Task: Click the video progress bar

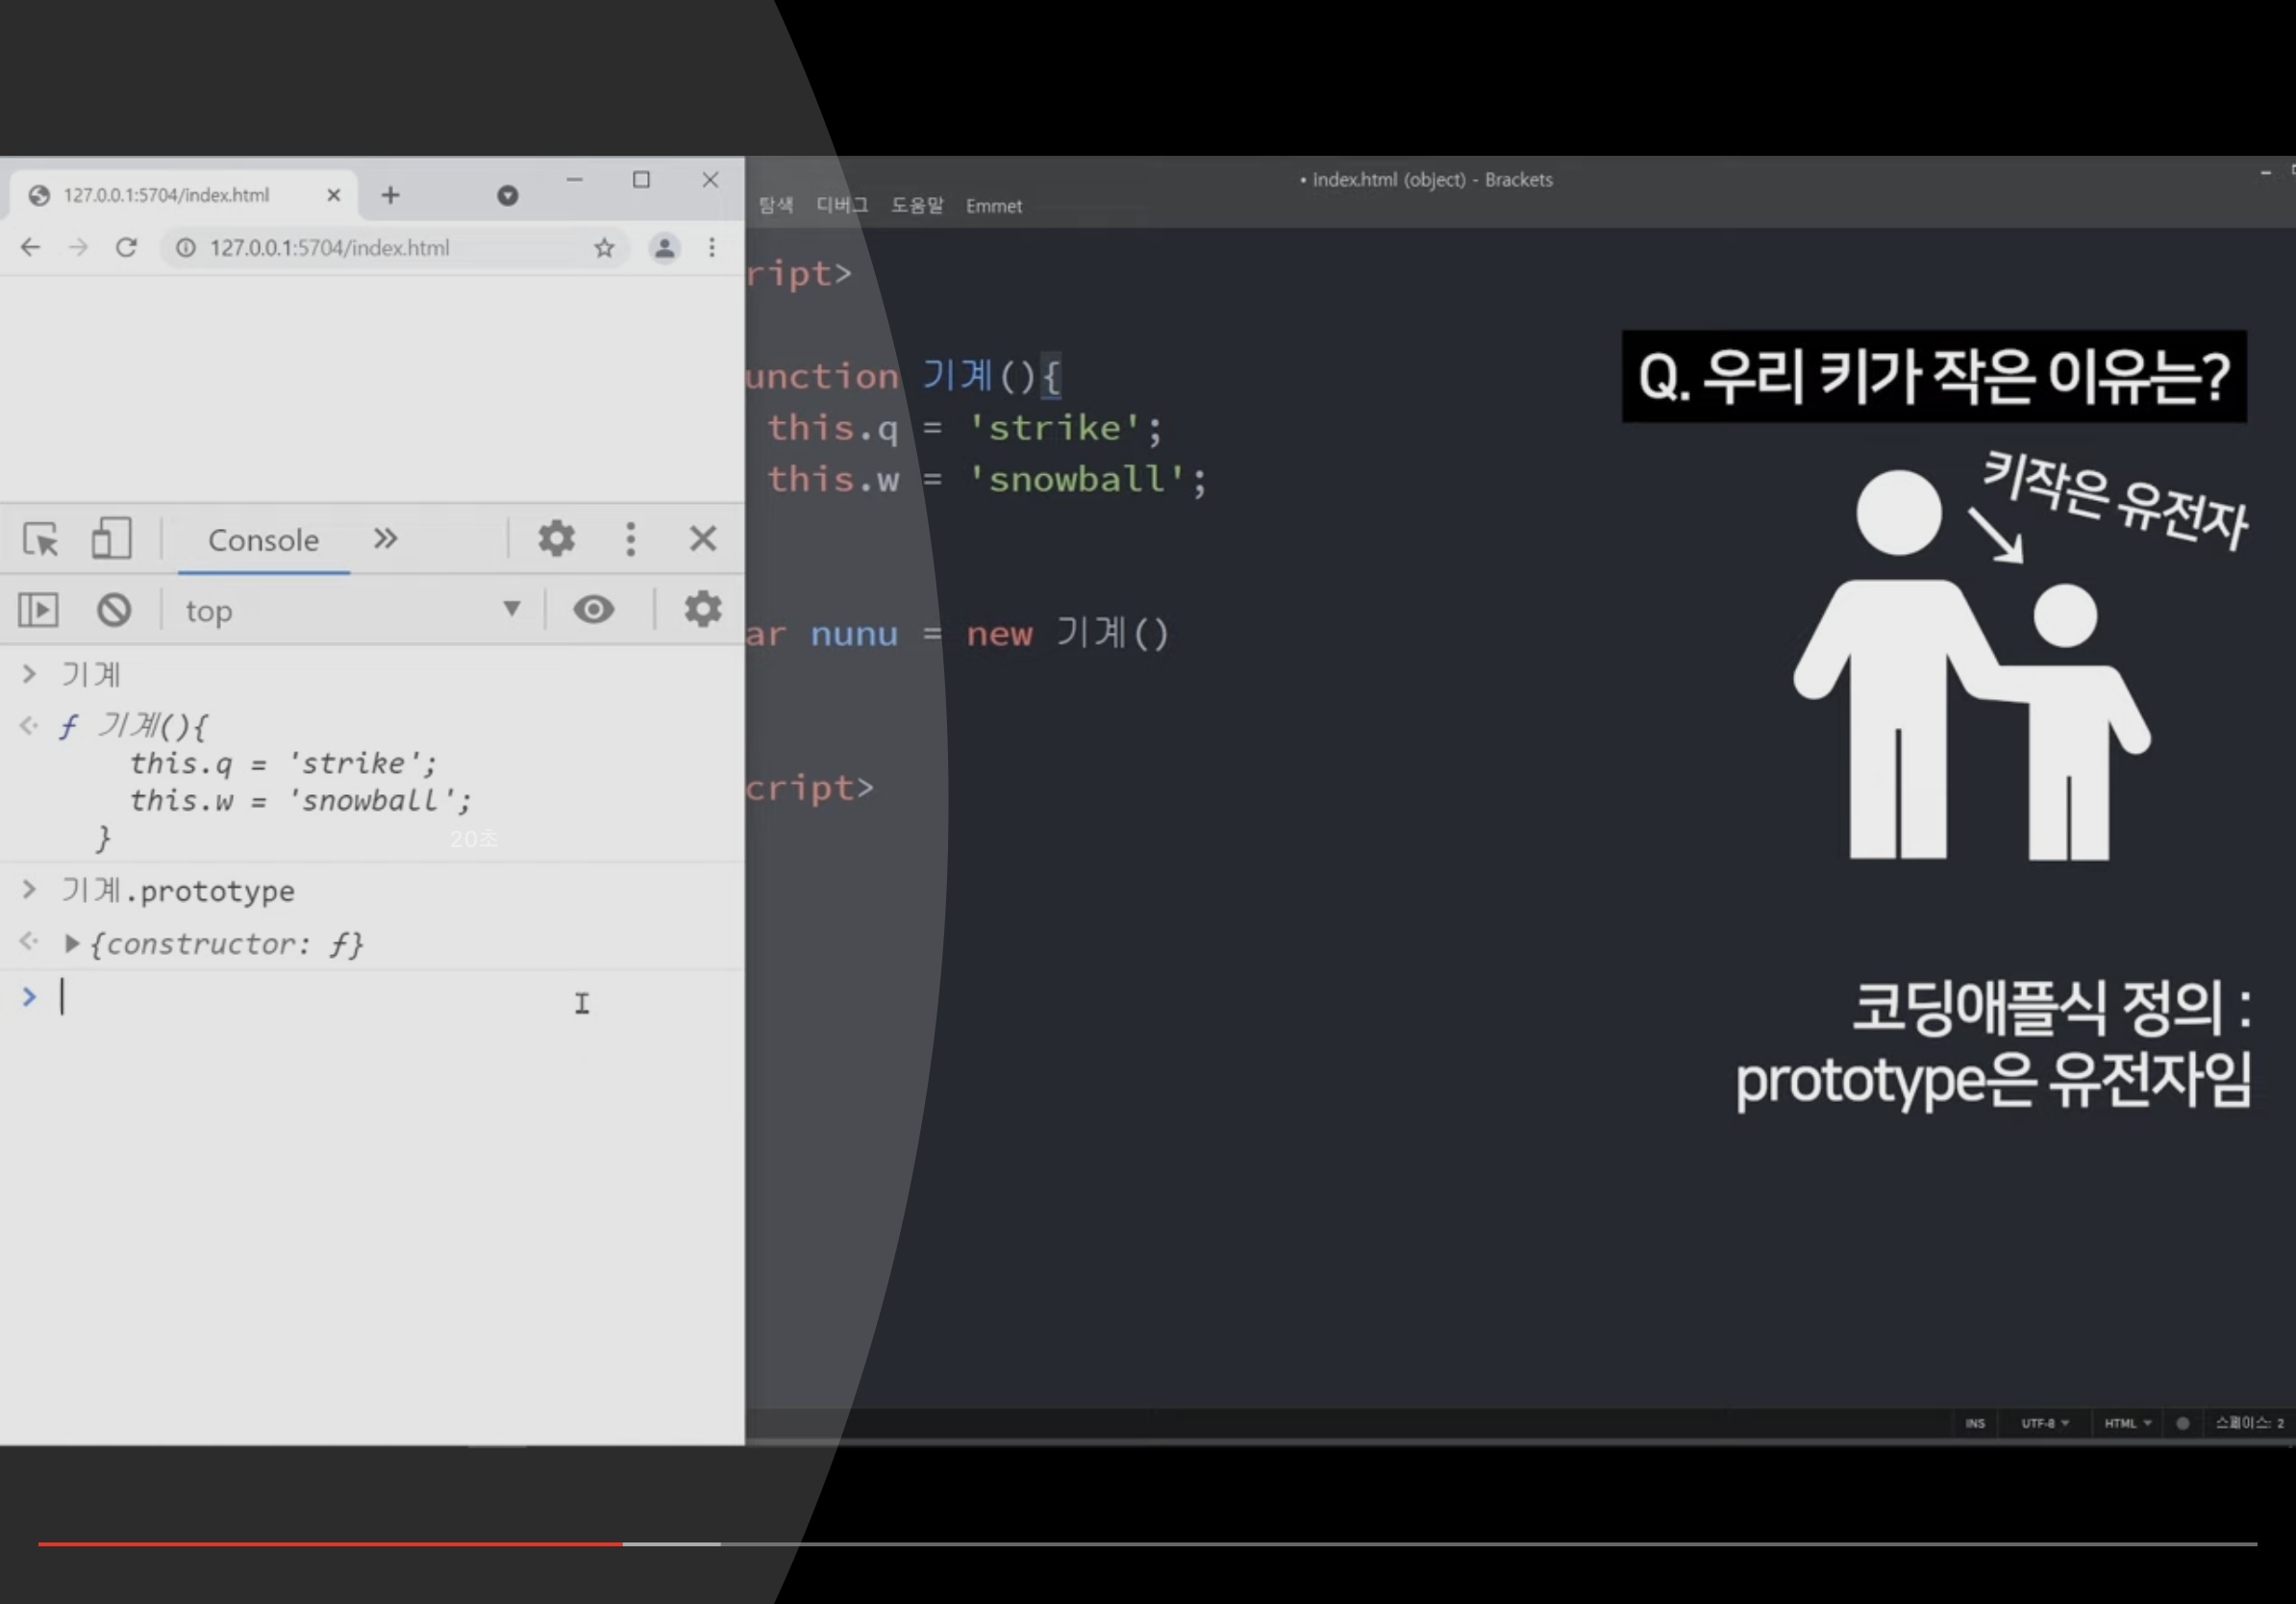Action: [x=1147, y=1544]
